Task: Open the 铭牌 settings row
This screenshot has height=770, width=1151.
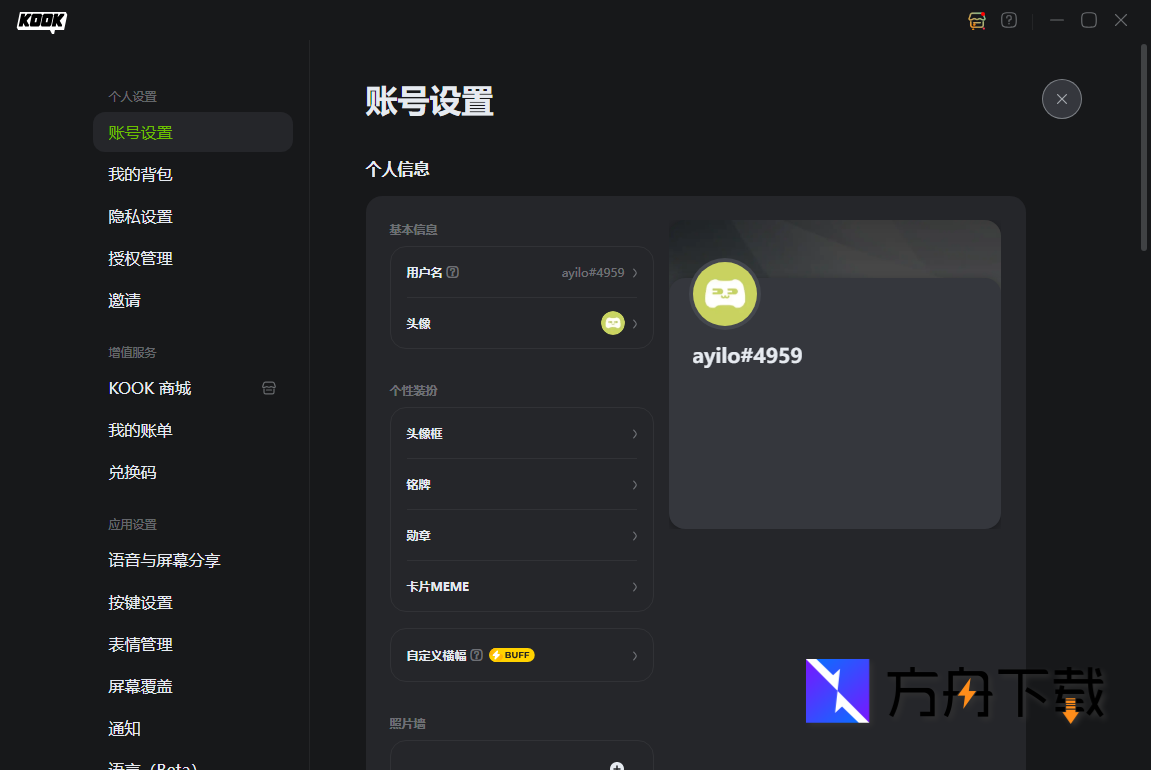Action: [x=521, y=484]
